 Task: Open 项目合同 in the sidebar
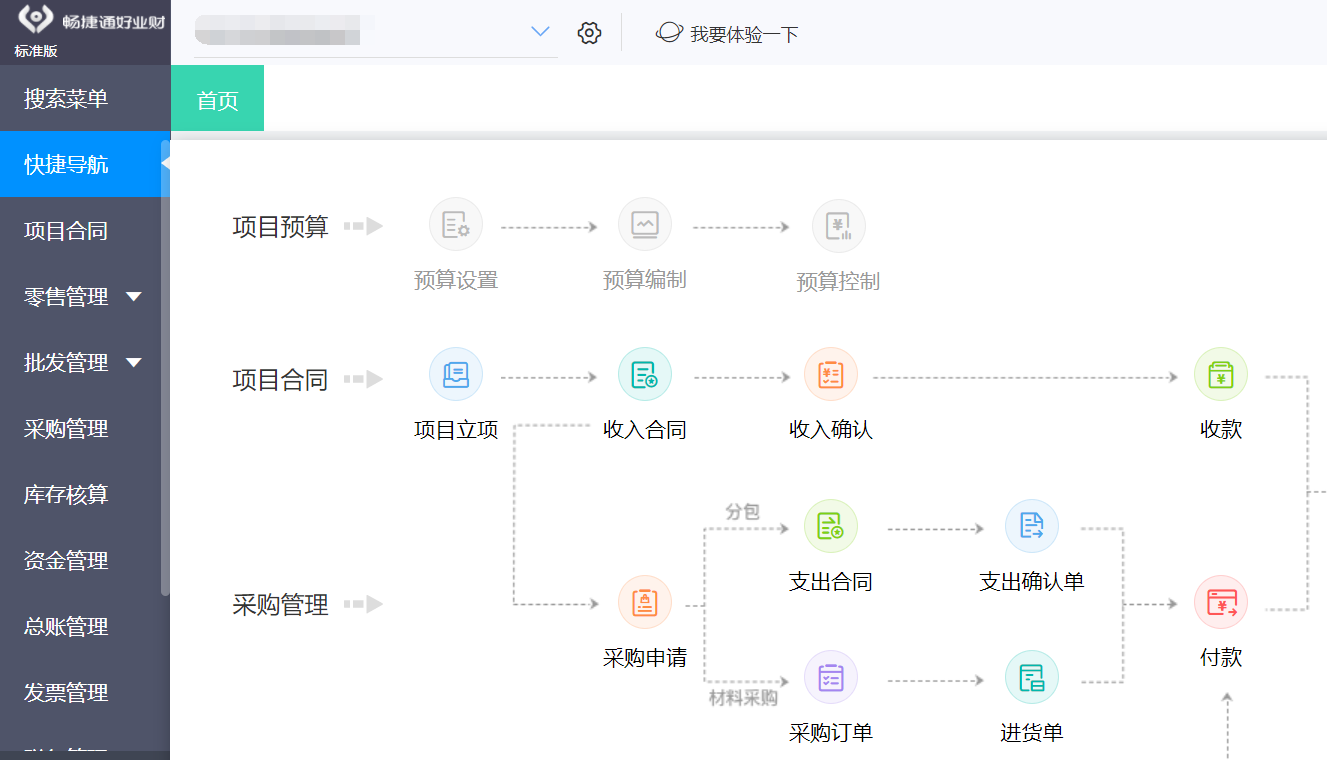[x=85, y=230]
